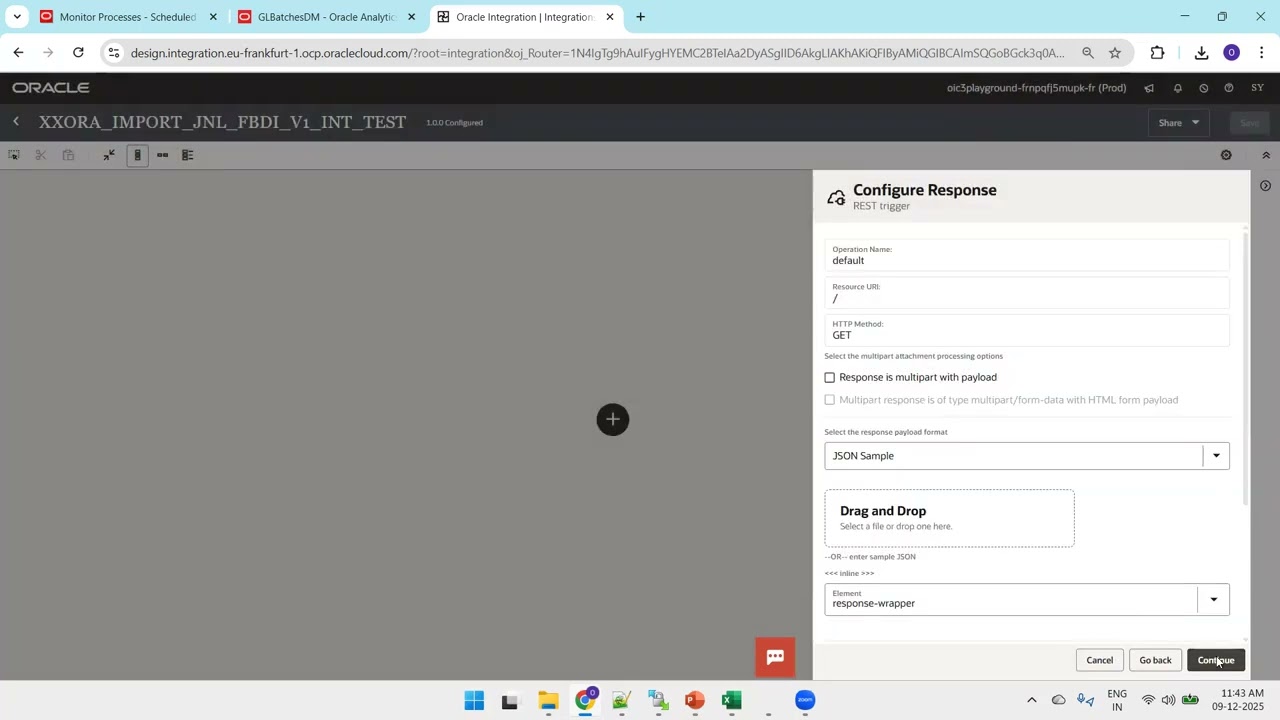
Task: Click the Drag and Drop file area
Action: [x=949, y=518]
